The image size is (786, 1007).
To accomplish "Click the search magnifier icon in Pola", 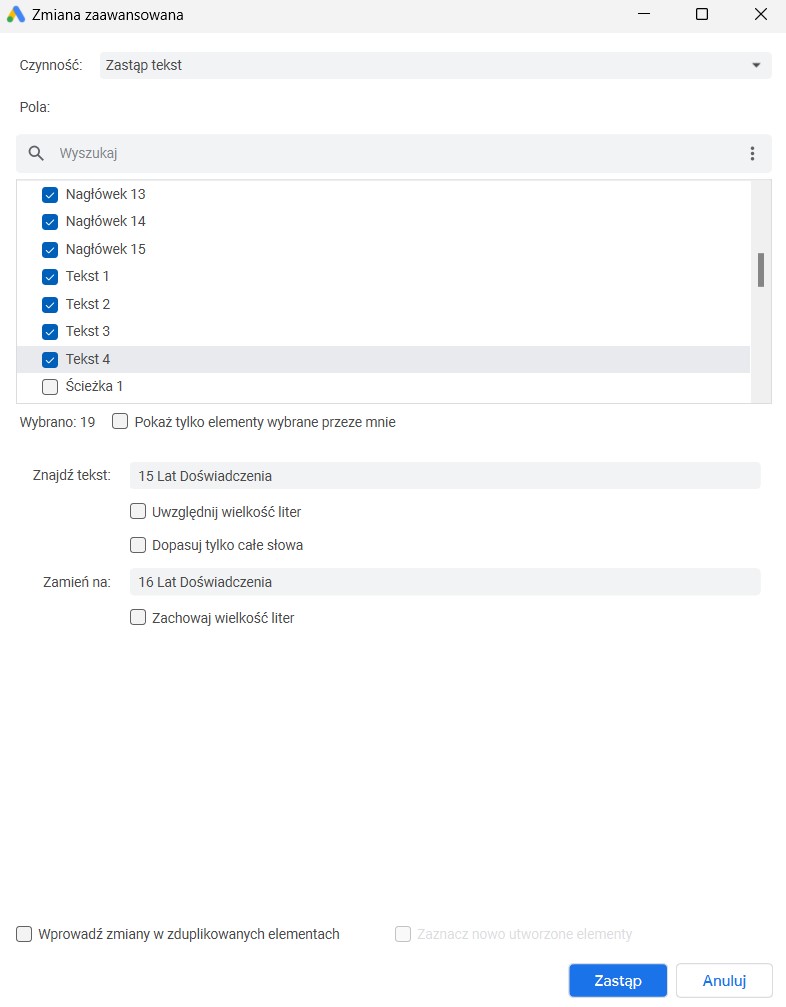I will 36,153.
